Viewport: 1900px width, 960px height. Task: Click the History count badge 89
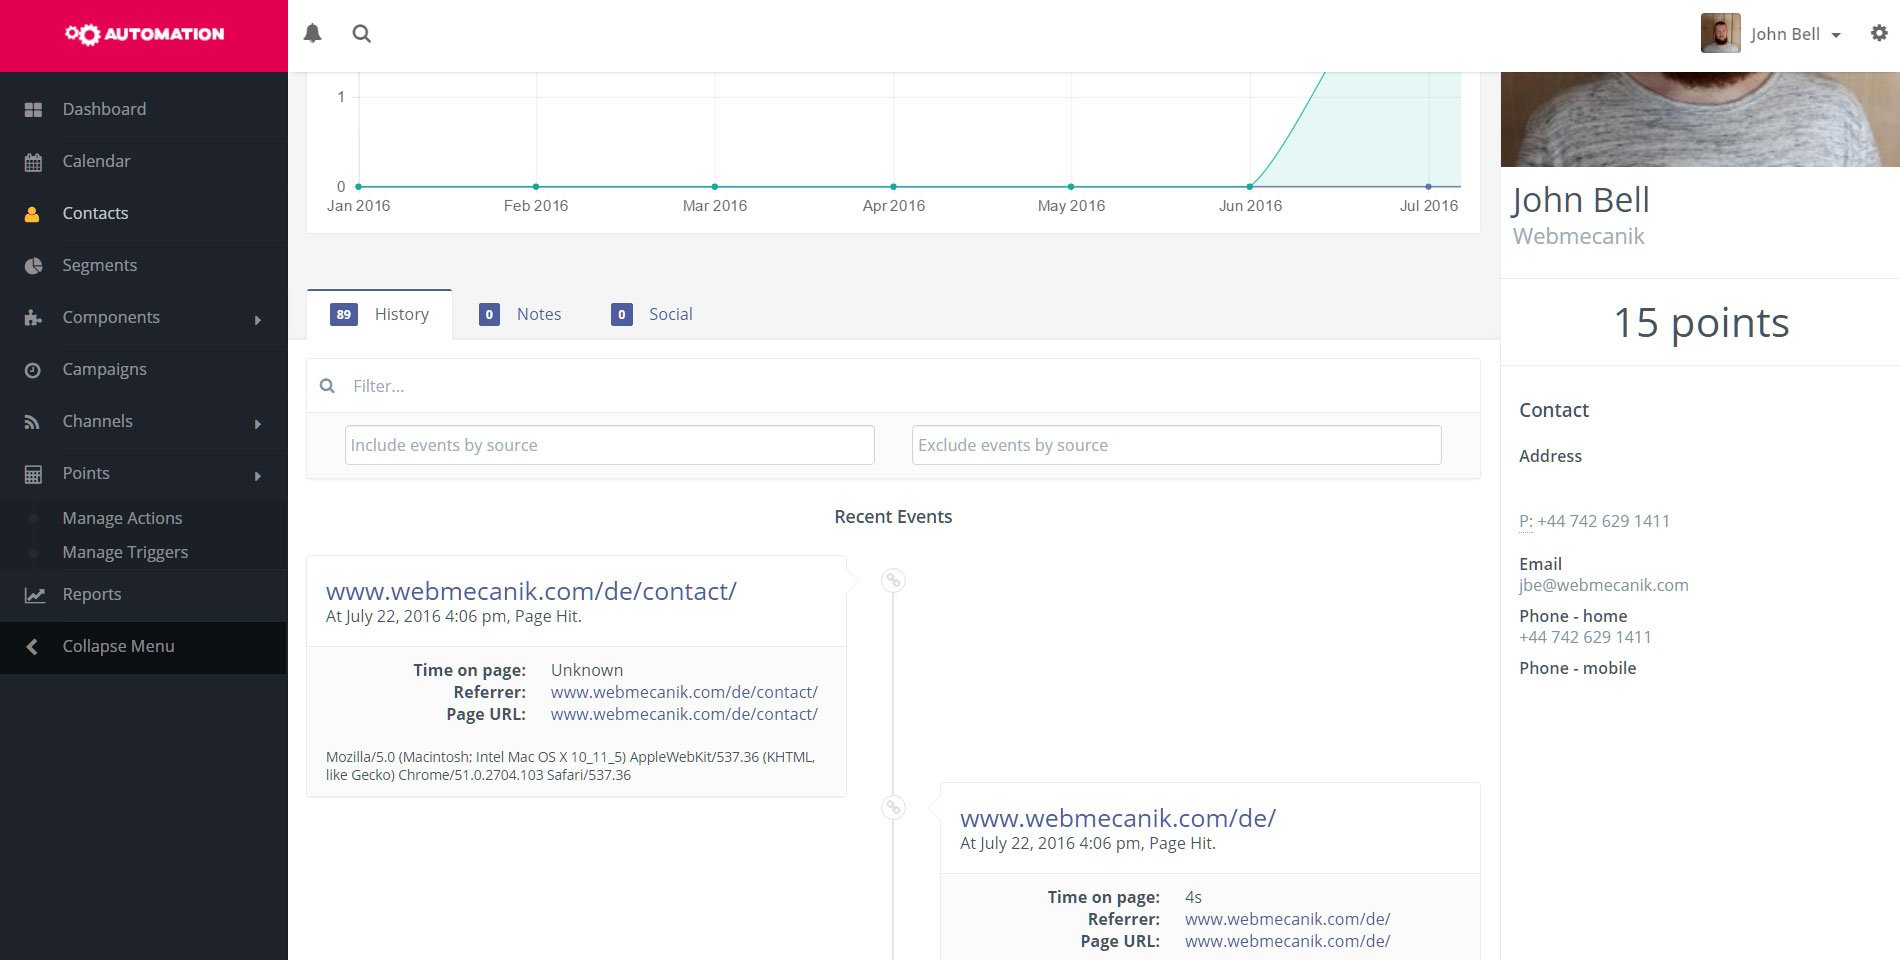tap(343, 314)
